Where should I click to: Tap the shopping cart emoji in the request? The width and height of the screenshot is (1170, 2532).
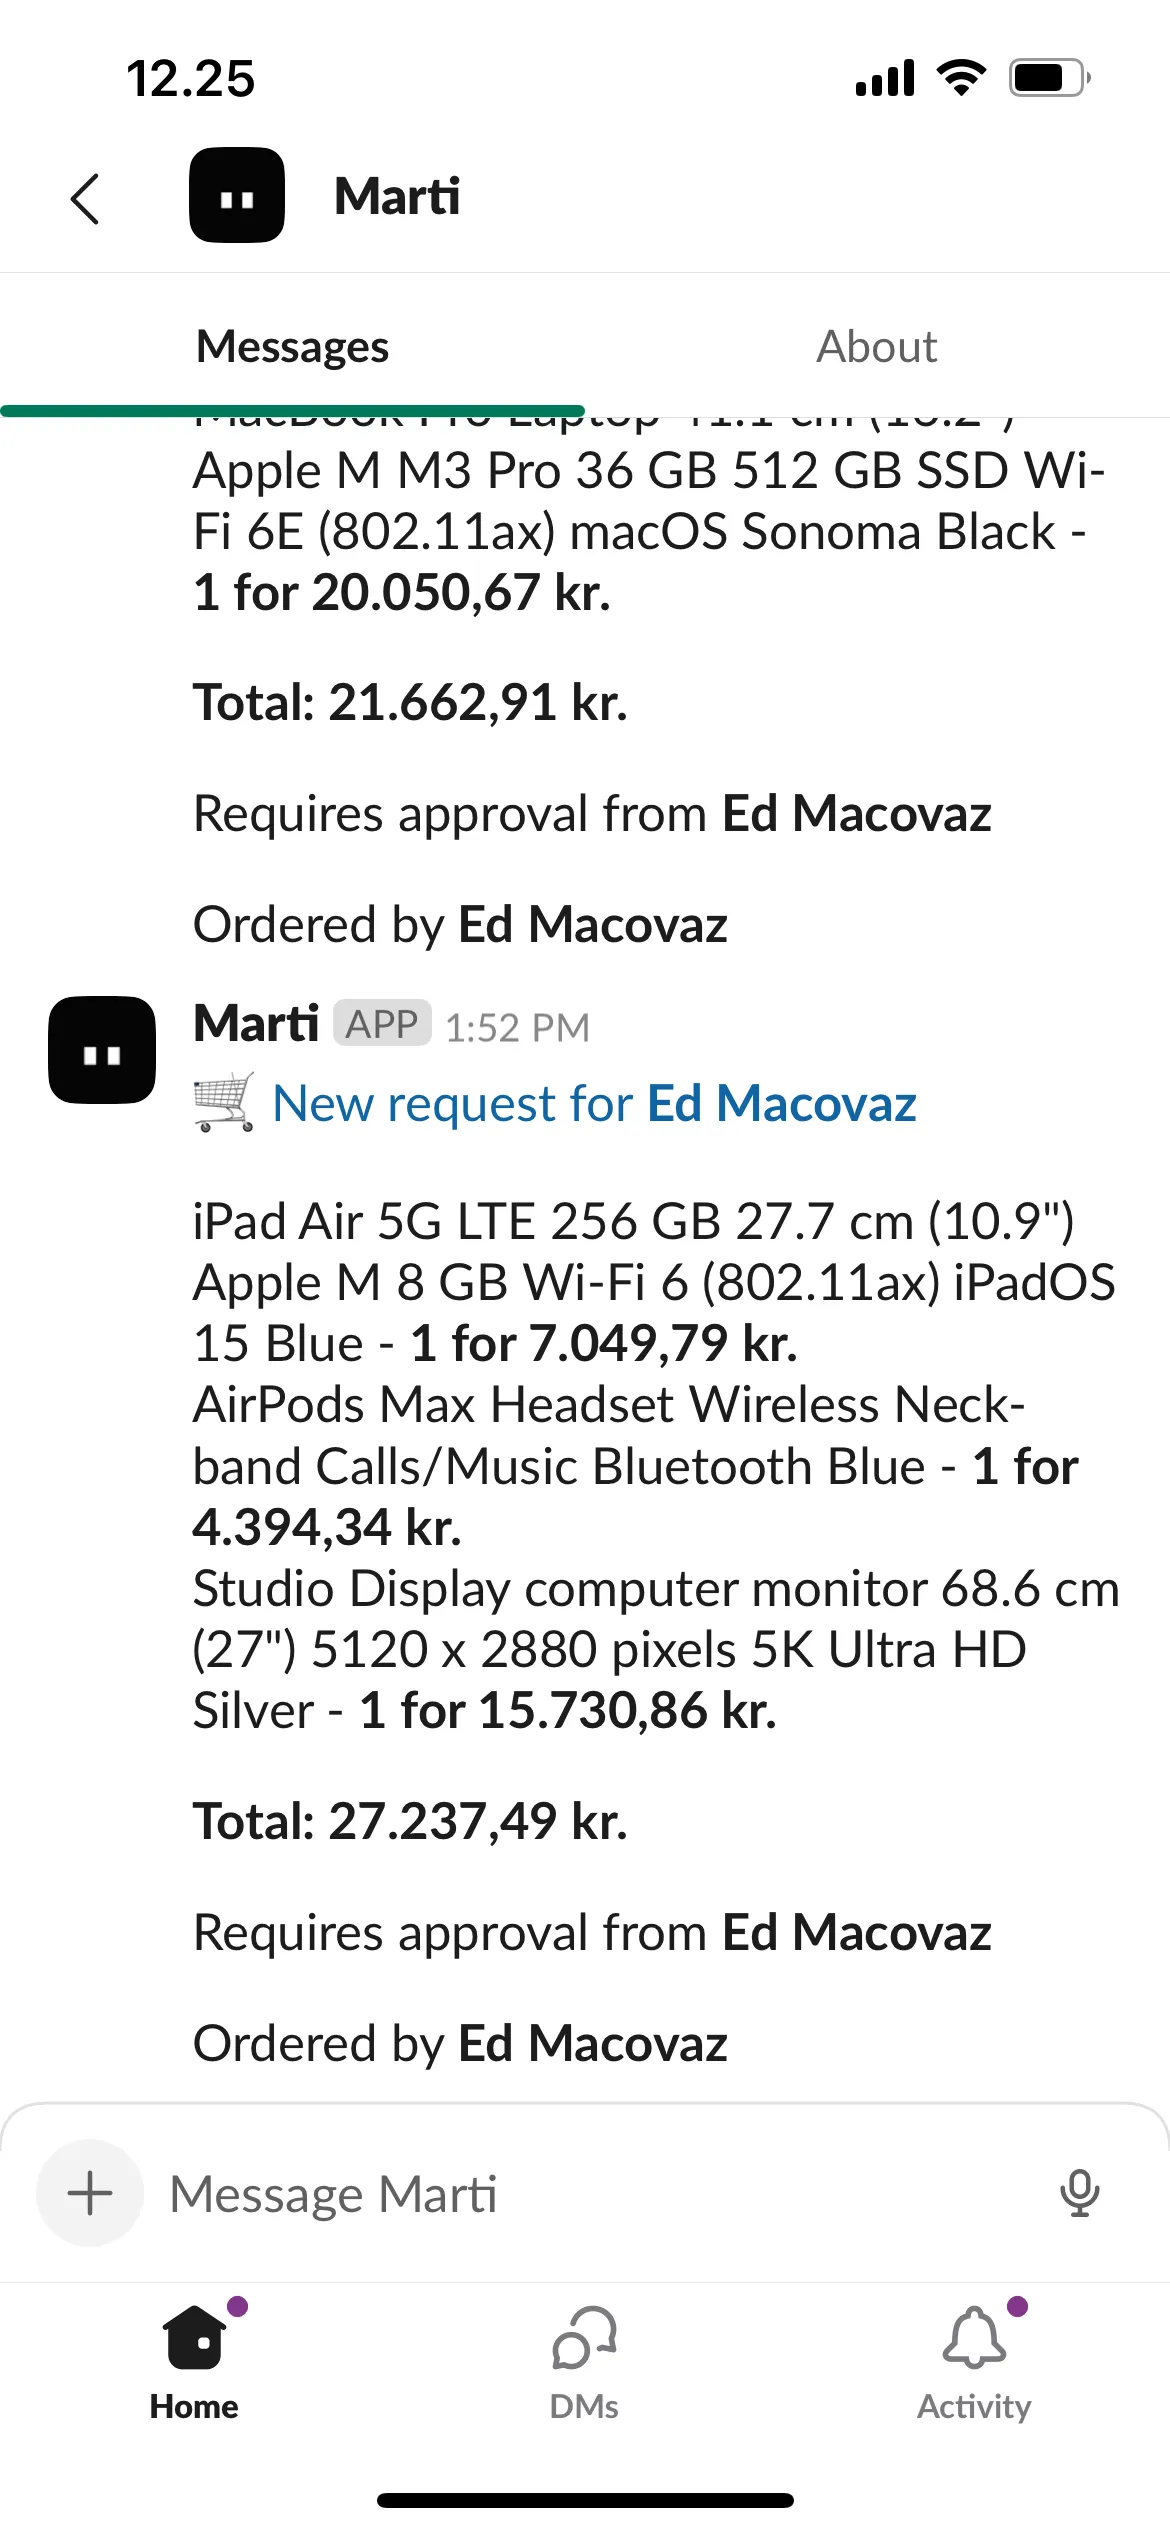225,1103
